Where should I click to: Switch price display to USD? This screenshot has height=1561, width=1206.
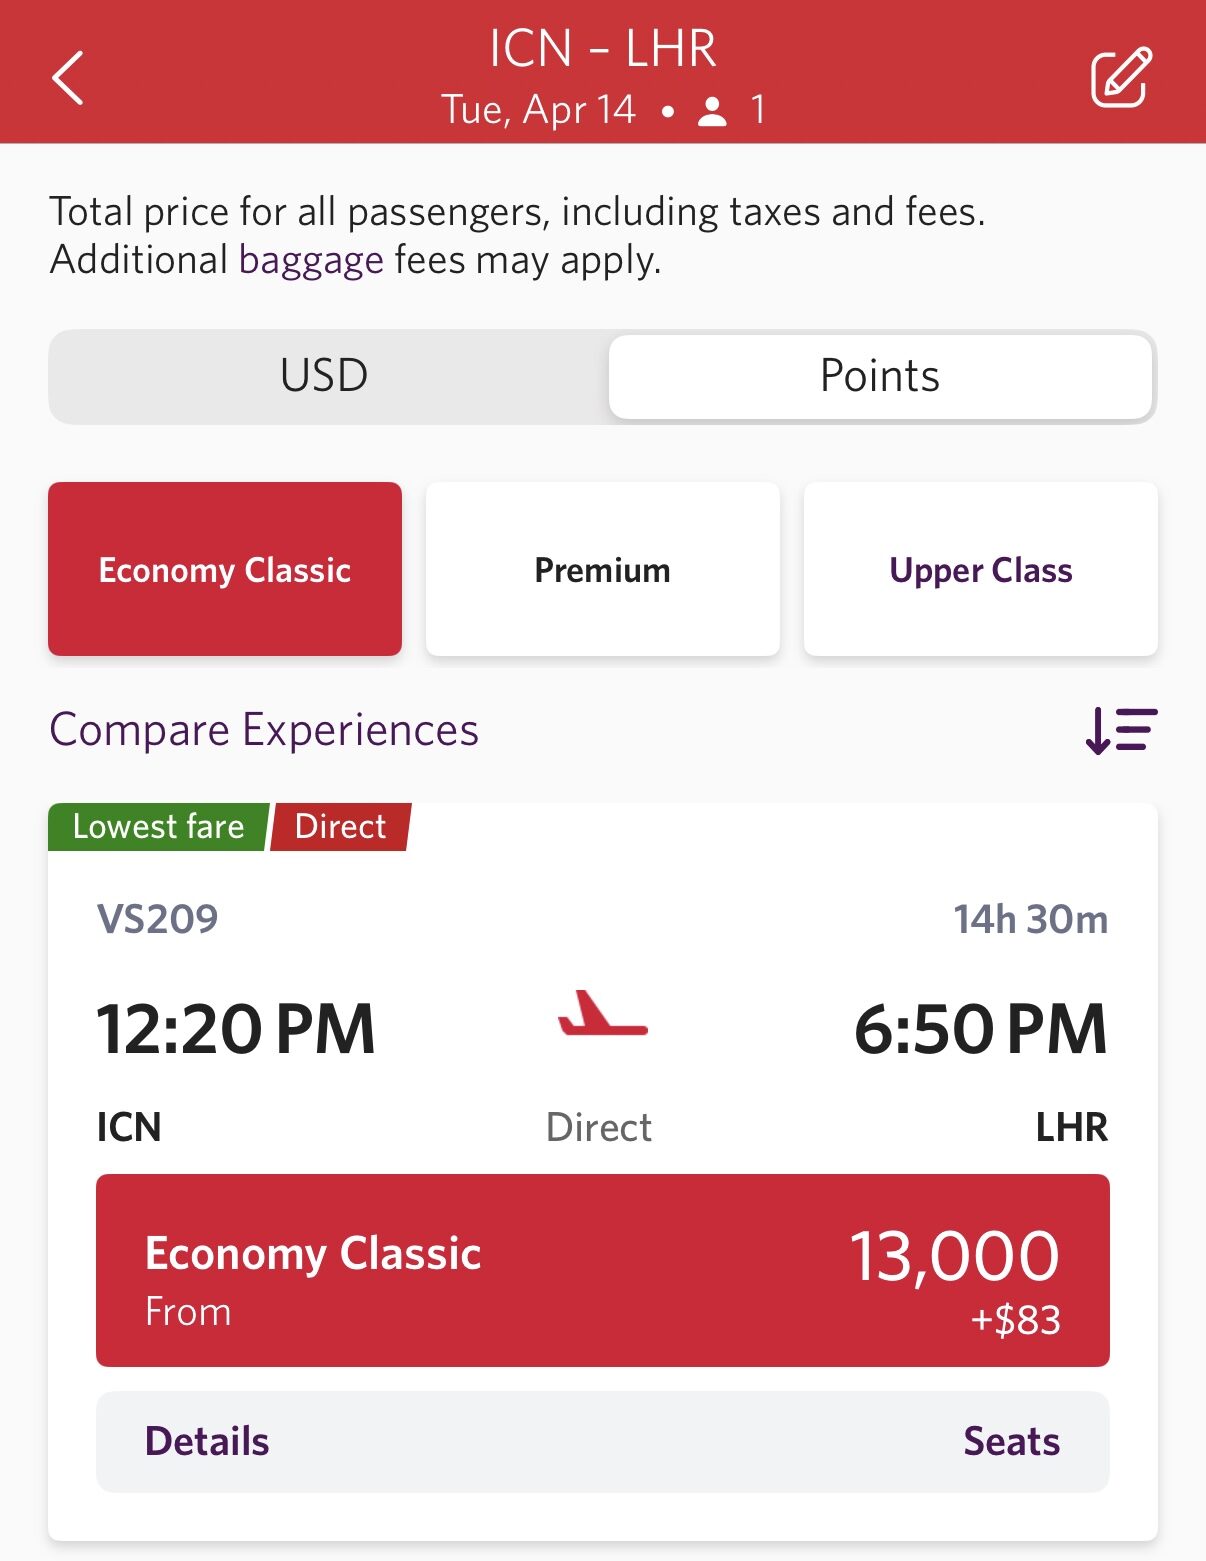click(x=325, y=376)
